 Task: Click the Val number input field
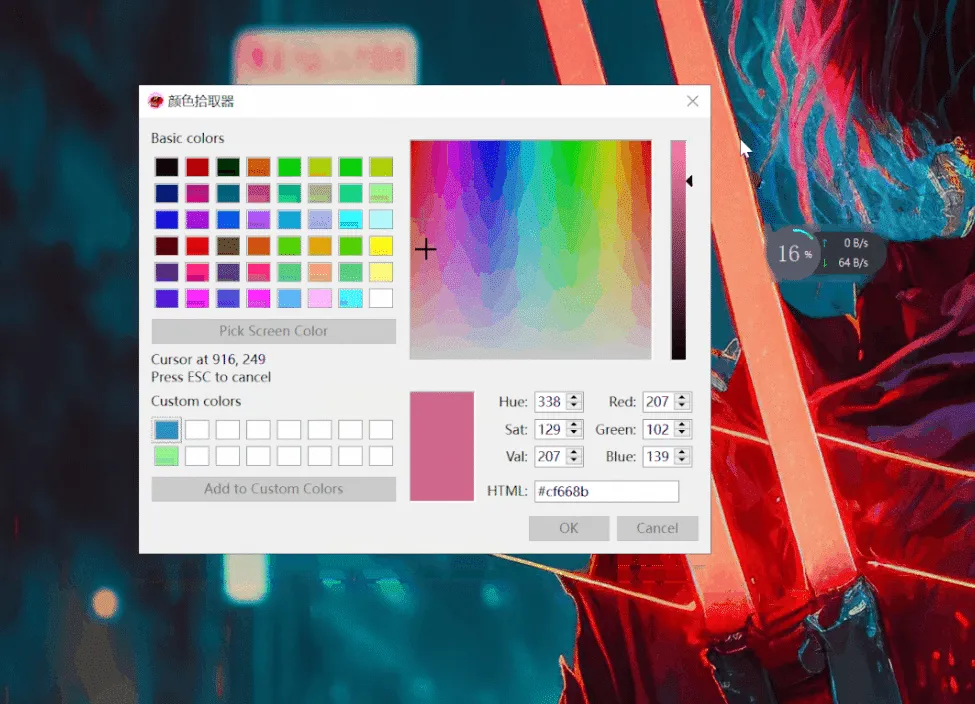click(x=549, y=457)
